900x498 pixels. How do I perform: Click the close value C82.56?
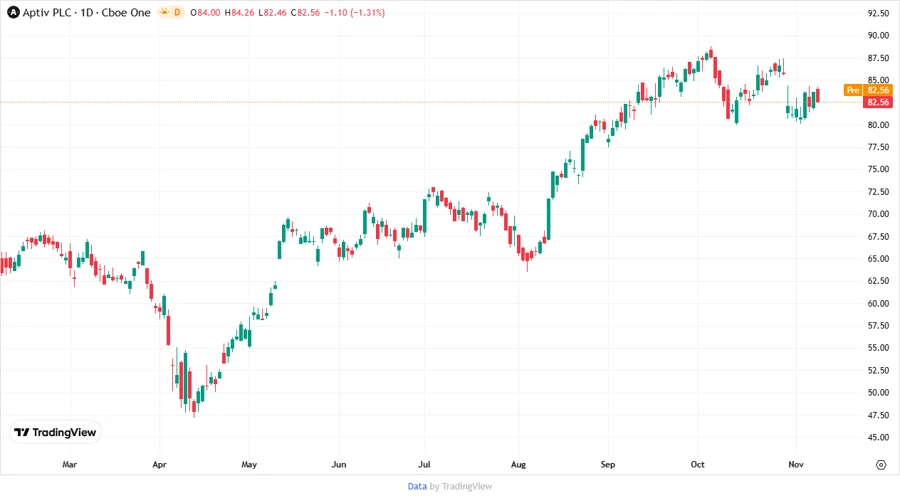tap(305, 12)
